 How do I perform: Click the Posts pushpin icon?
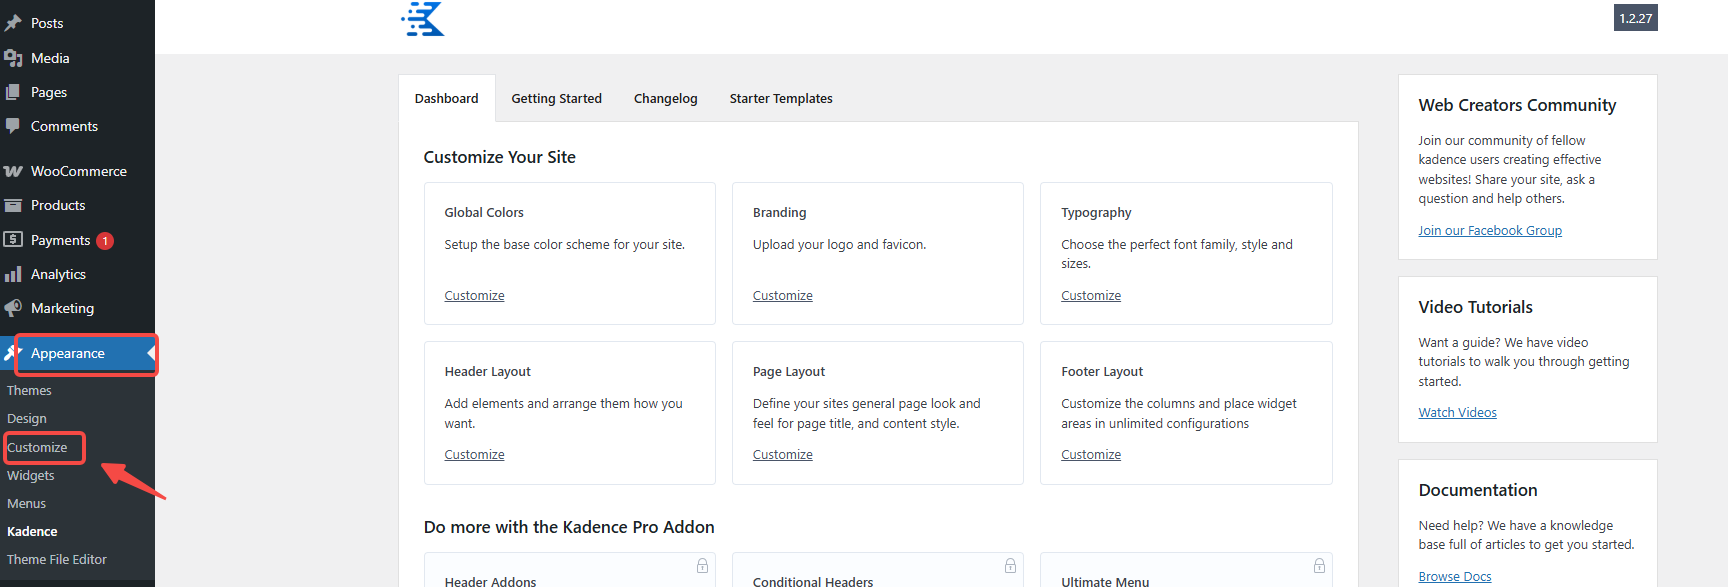click(x=13, y=23)
